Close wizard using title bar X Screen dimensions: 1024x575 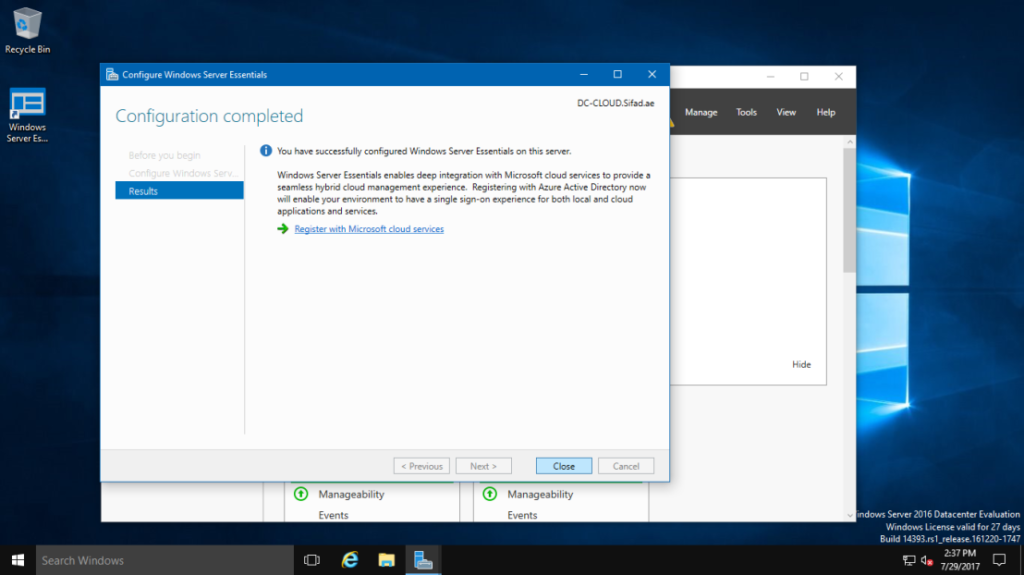[x=652, y=74]
